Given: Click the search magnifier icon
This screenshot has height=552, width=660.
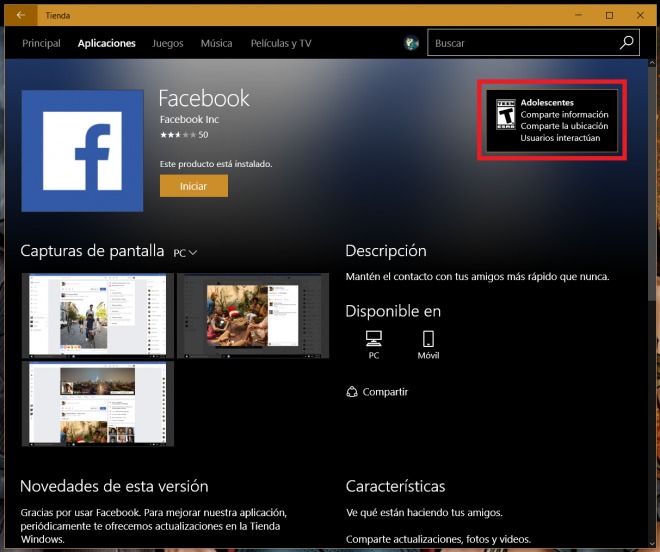Looking at the screenshot, I should point(627,43).
